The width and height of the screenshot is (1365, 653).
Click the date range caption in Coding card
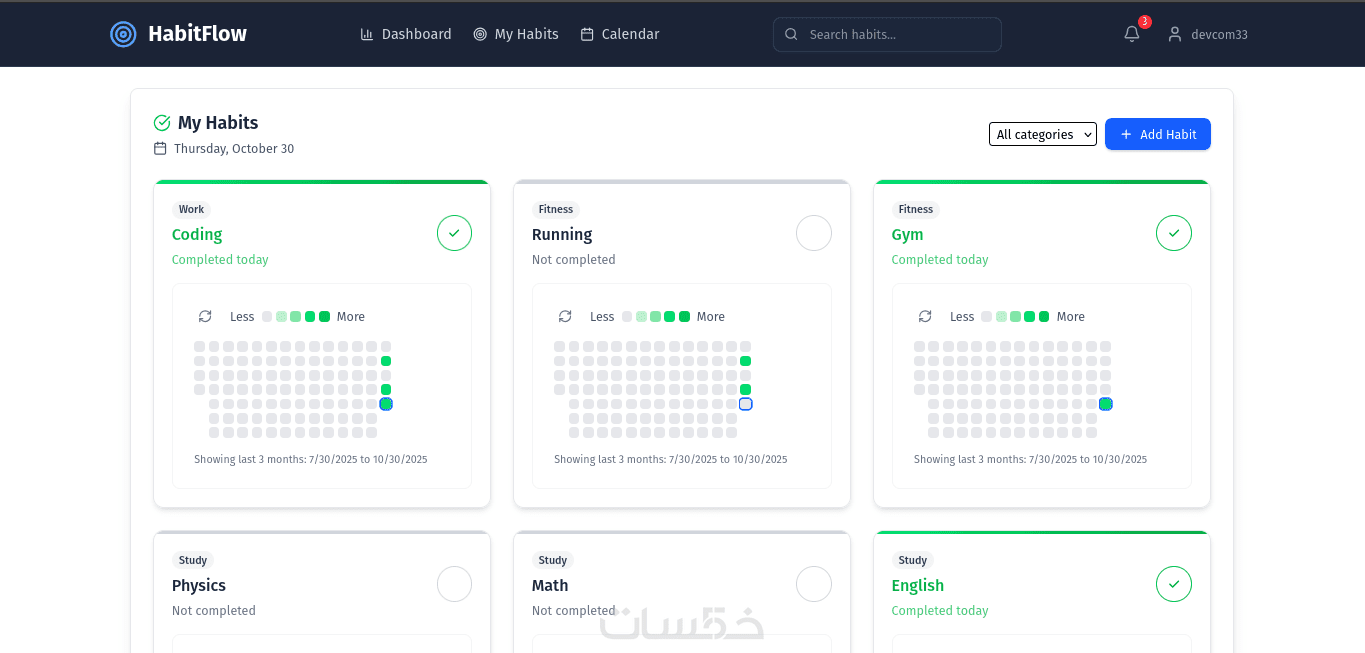(311, 459)
